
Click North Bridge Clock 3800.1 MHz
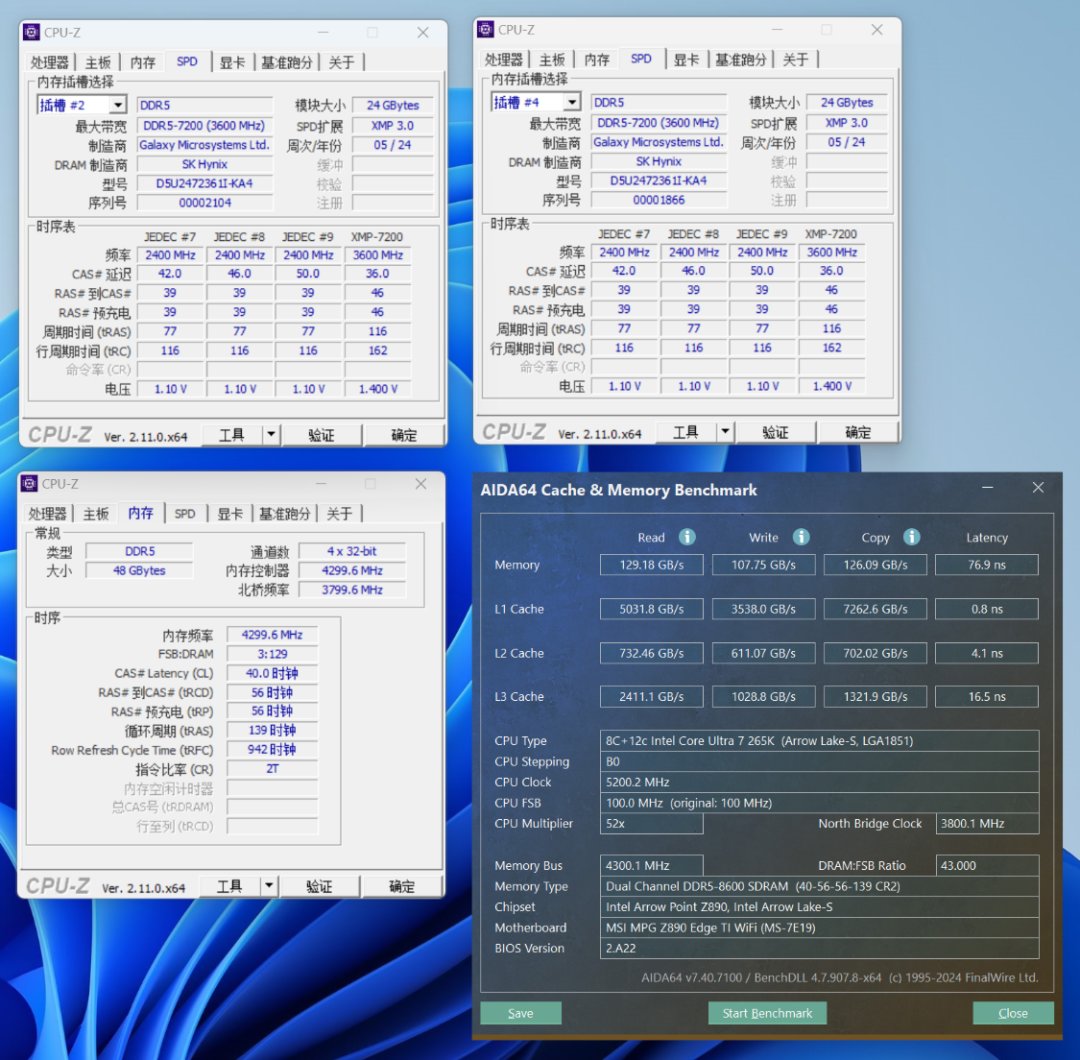pyautogui.click(x=987, y=823)
